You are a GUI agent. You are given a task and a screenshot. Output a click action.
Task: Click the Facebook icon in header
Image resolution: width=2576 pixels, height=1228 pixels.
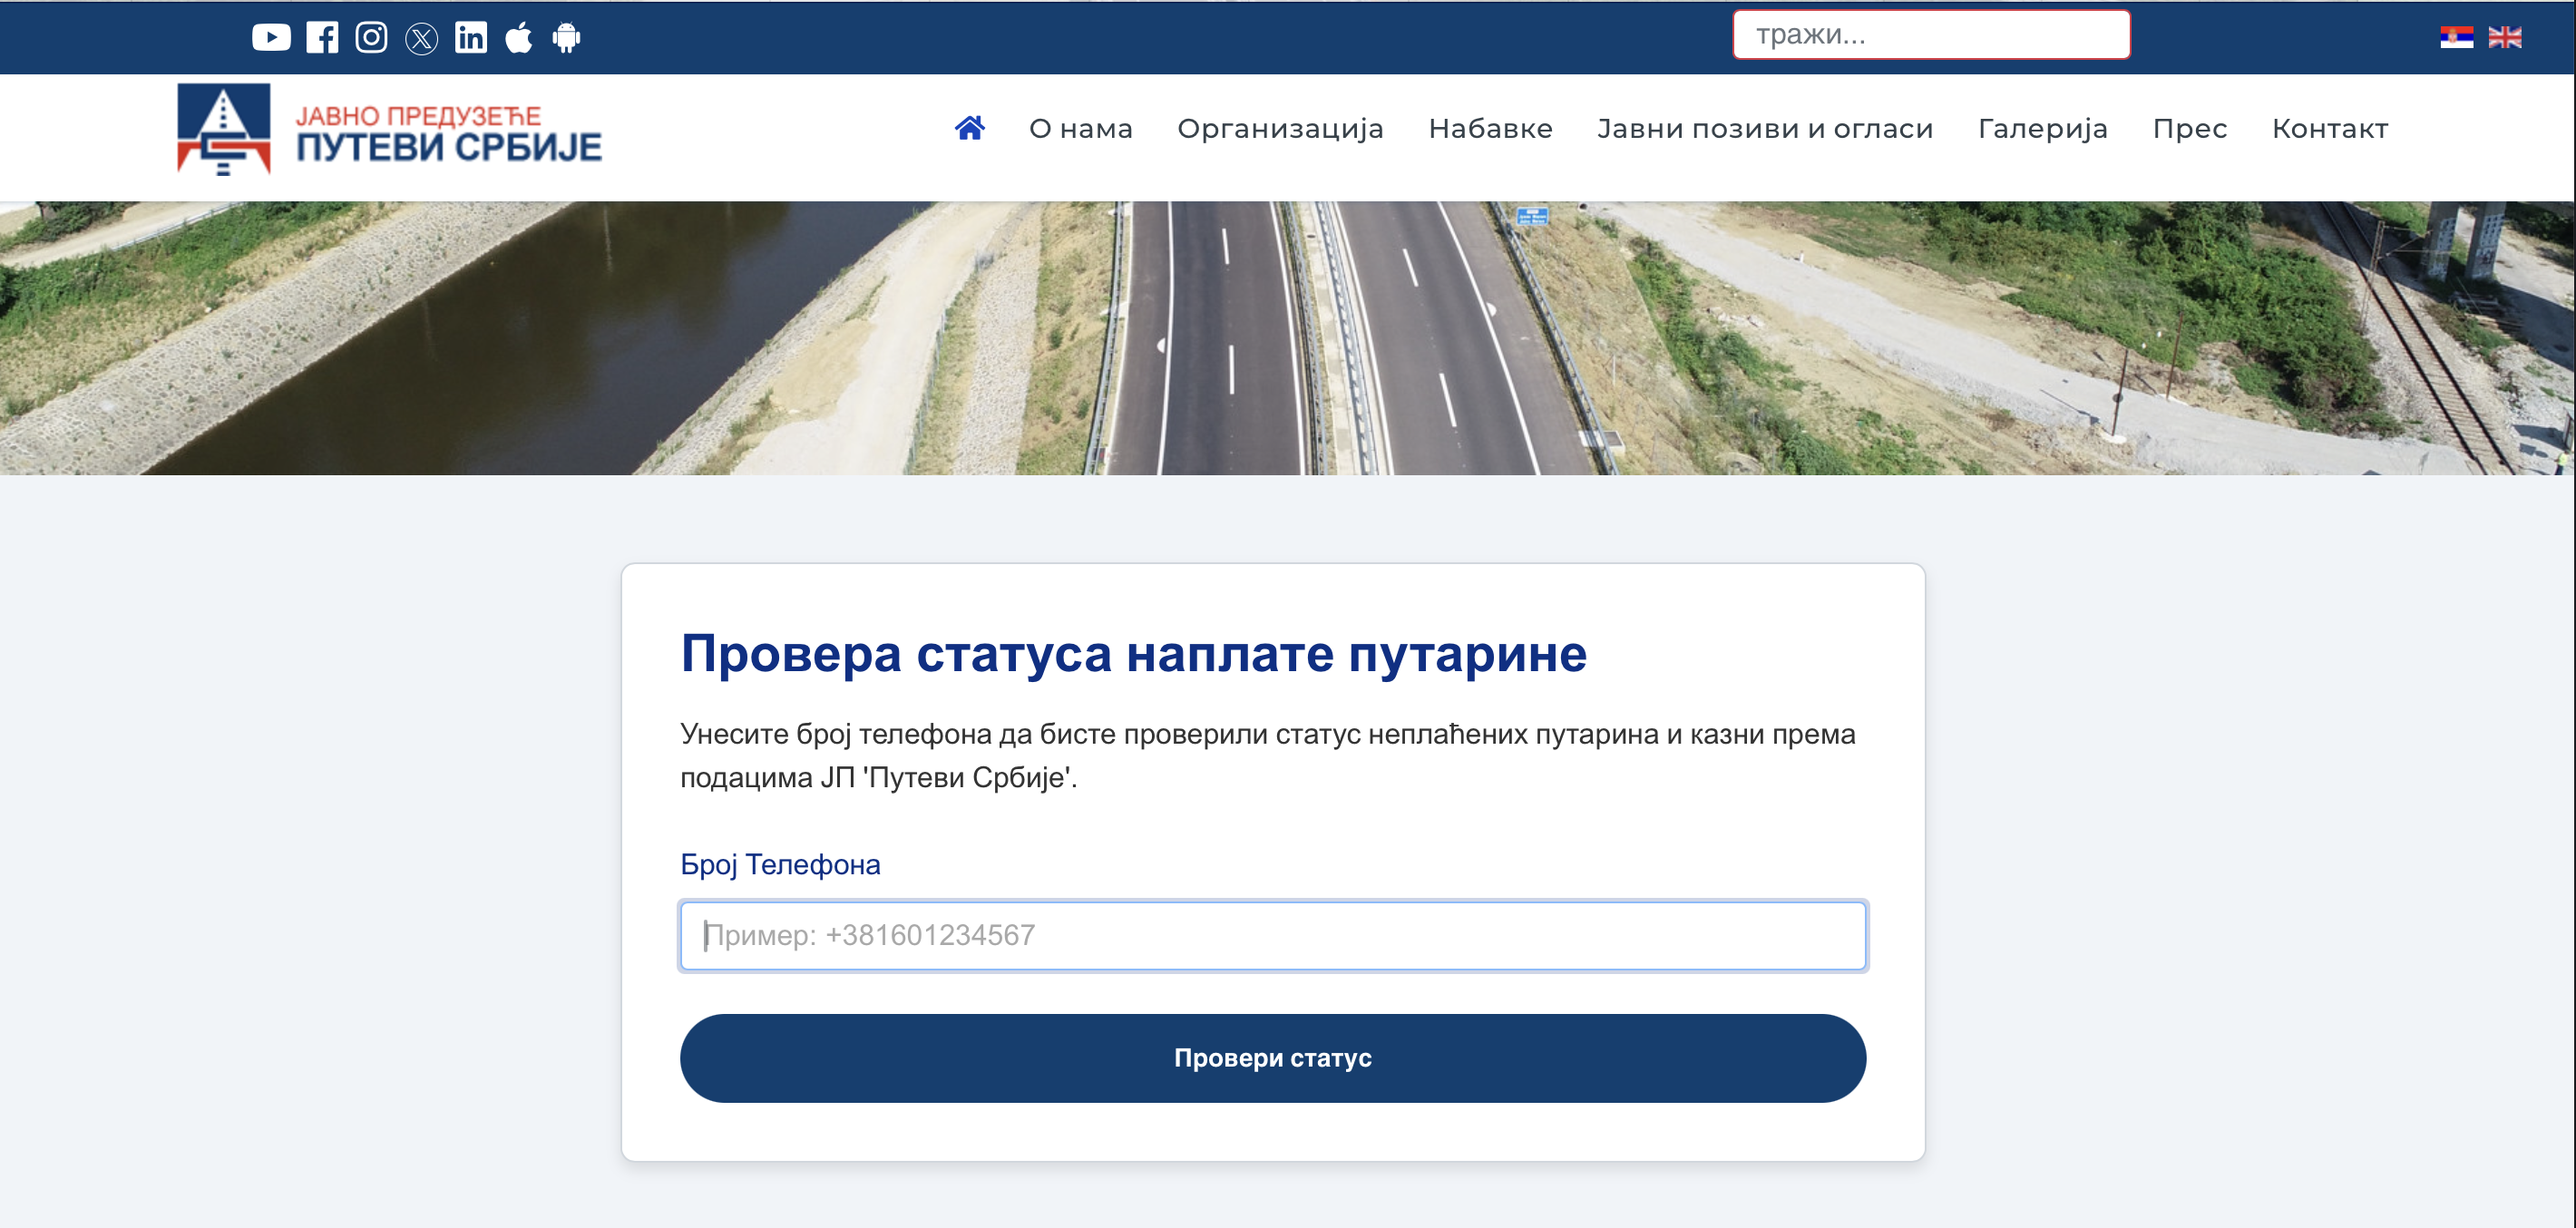(x=322, y=38)
